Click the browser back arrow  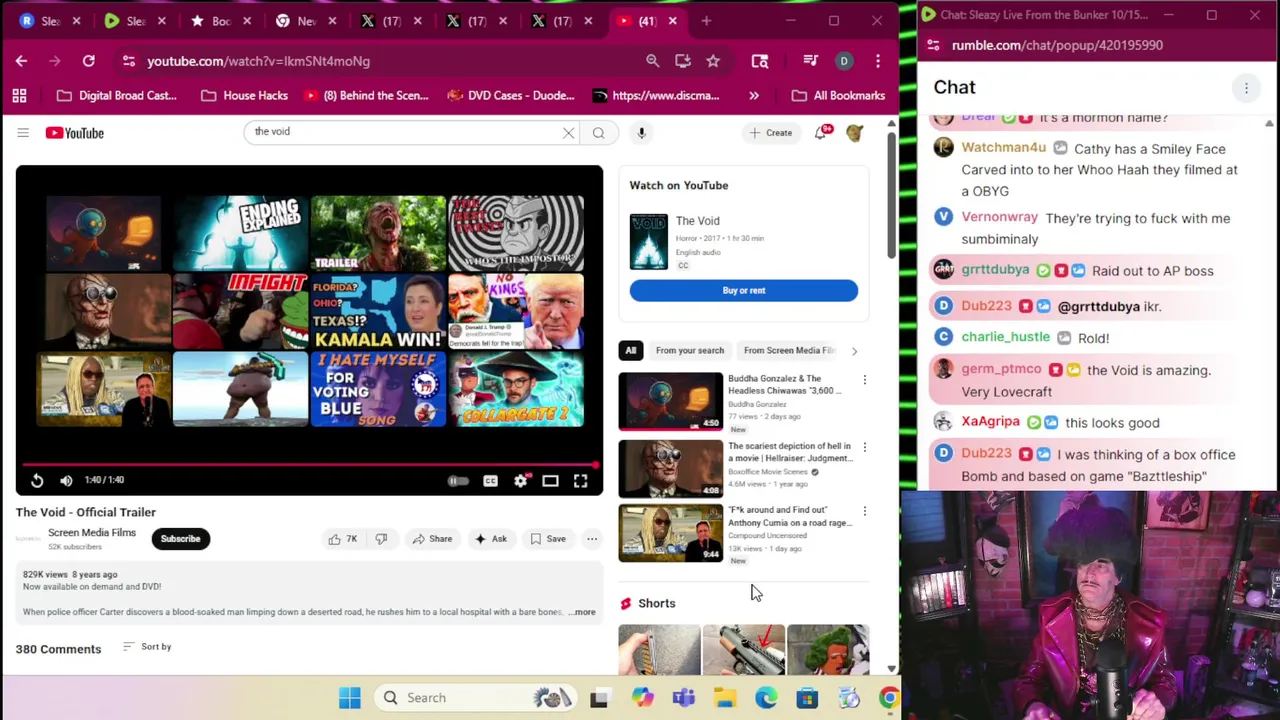(21, 61)
